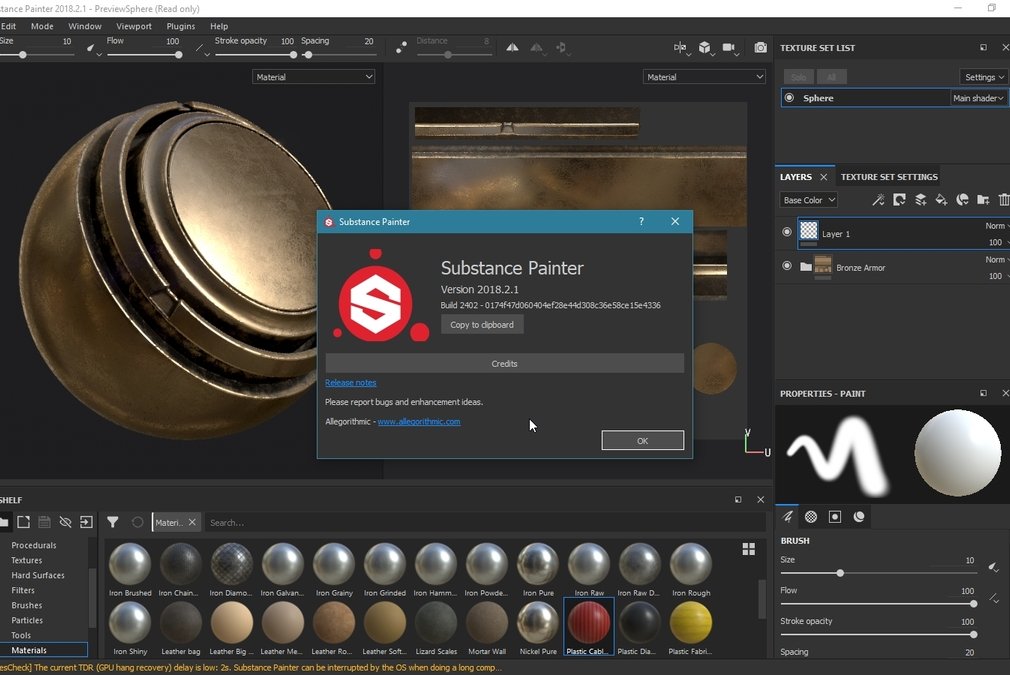Open Bronze Armor Norm blending dropdown
The width and height of the screenshot is (1010, 675).
coord(996,260)
